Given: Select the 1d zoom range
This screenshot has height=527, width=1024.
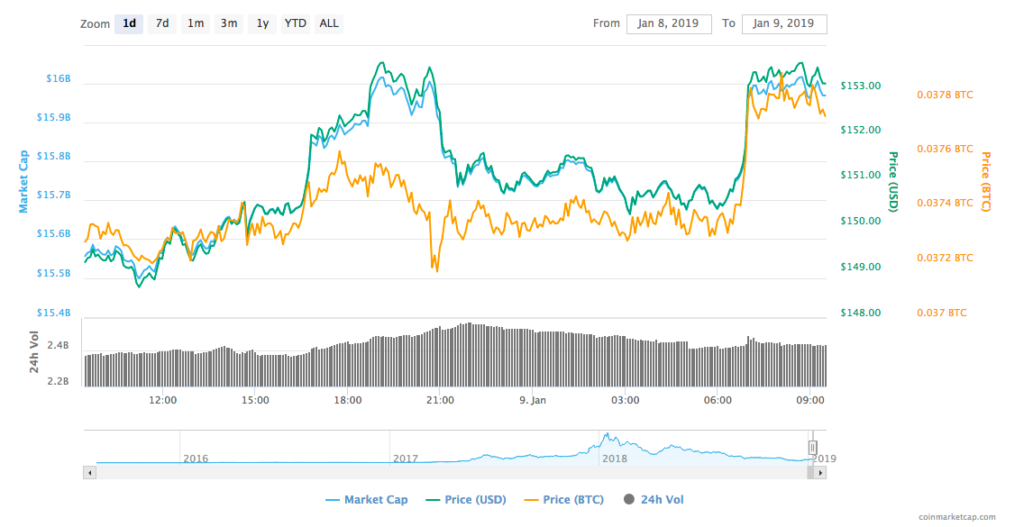Looking at the screenshot, I should click(128, 23).
